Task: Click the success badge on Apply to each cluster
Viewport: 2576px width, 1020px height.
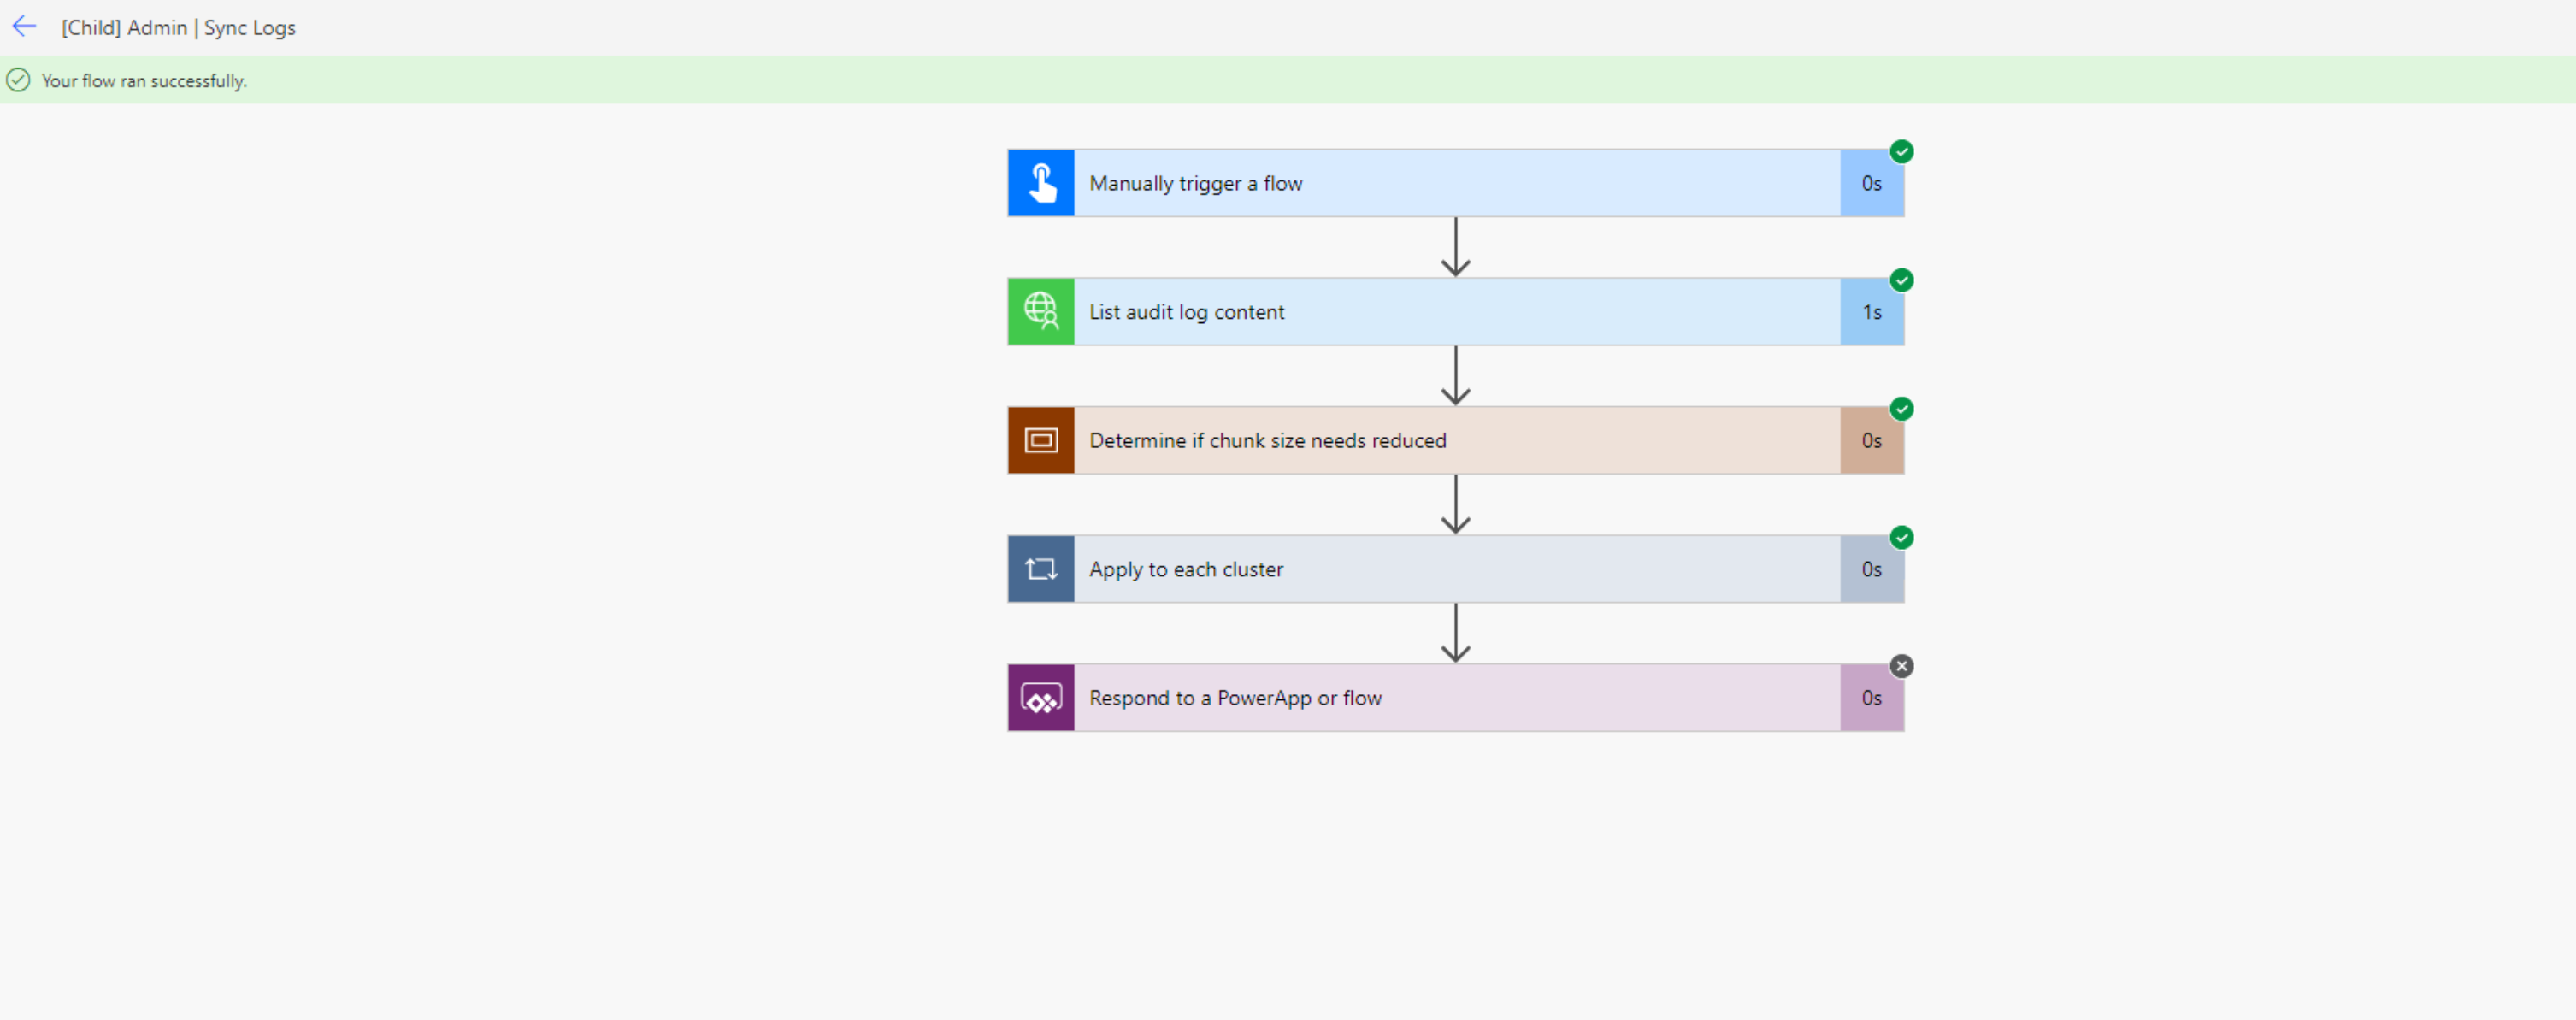Action: 1902,537
